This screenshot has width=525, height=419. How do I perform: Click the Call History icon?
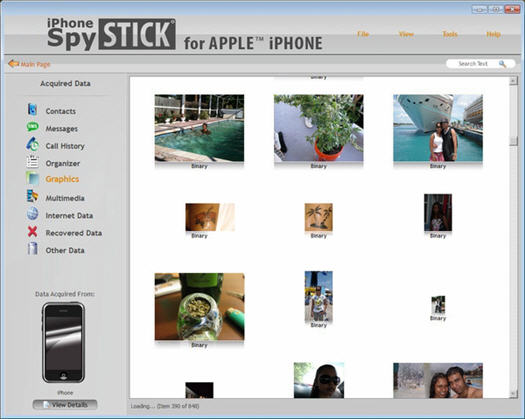click(32, 144)
